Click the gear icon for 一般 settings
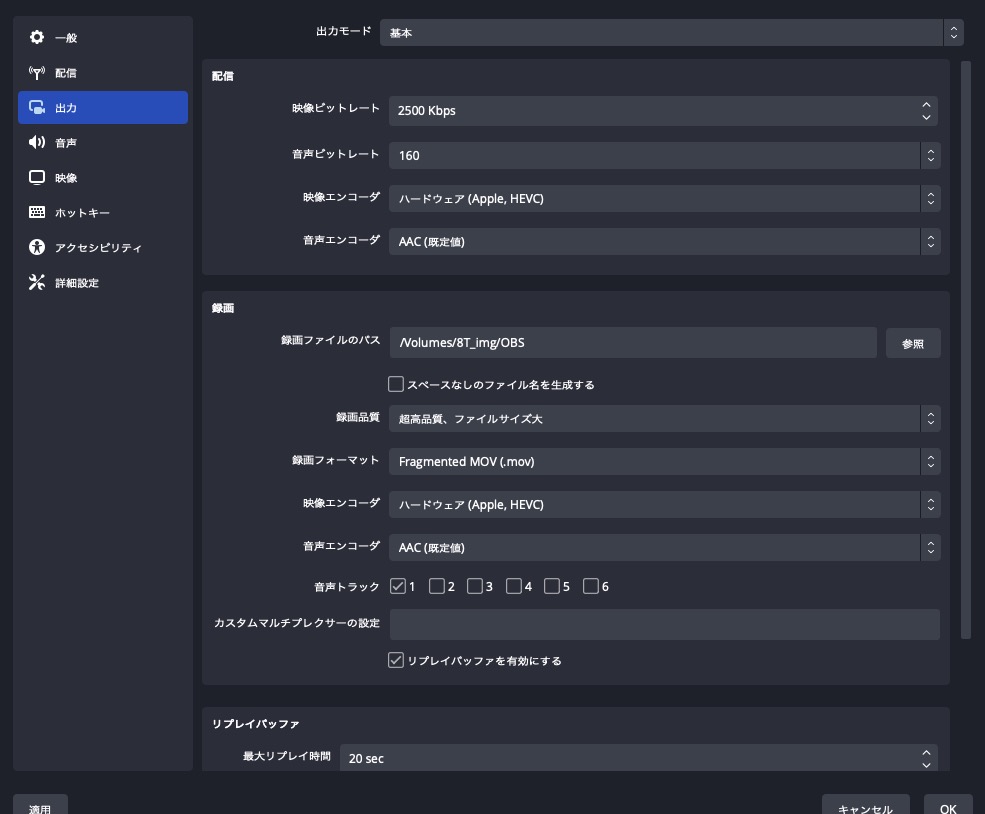985x814 pixels. pos(37,37)
